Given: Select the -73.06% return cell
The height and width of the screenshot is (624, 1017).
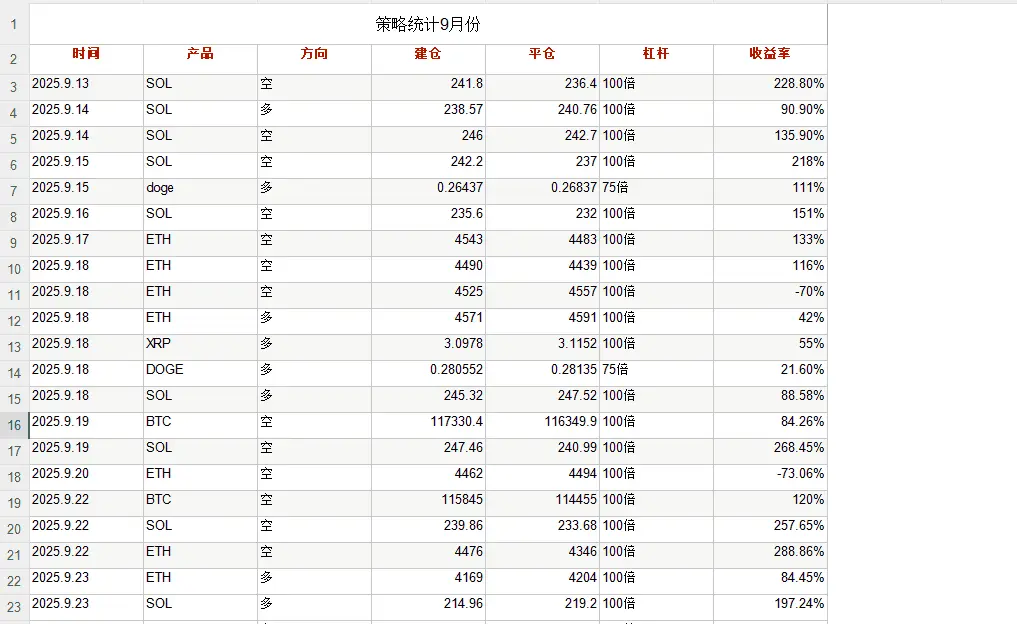Looking at the screenshot, I should coord(771,477).
